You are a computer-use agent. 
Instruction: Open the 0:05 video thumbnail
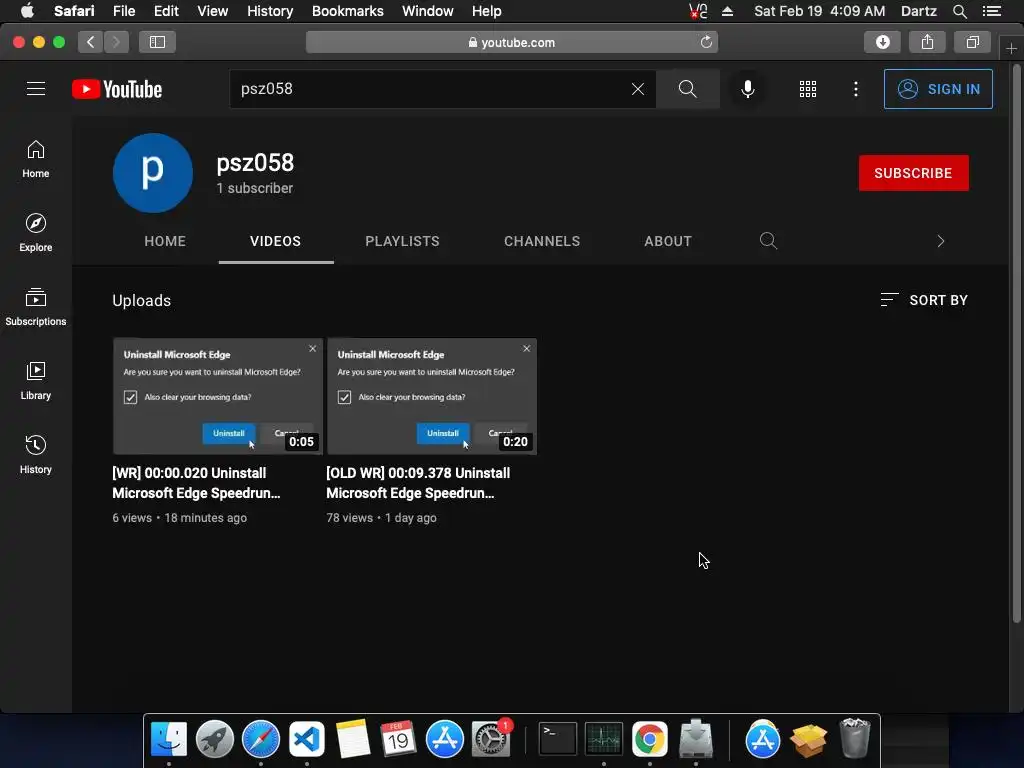[x=218, y=396]
